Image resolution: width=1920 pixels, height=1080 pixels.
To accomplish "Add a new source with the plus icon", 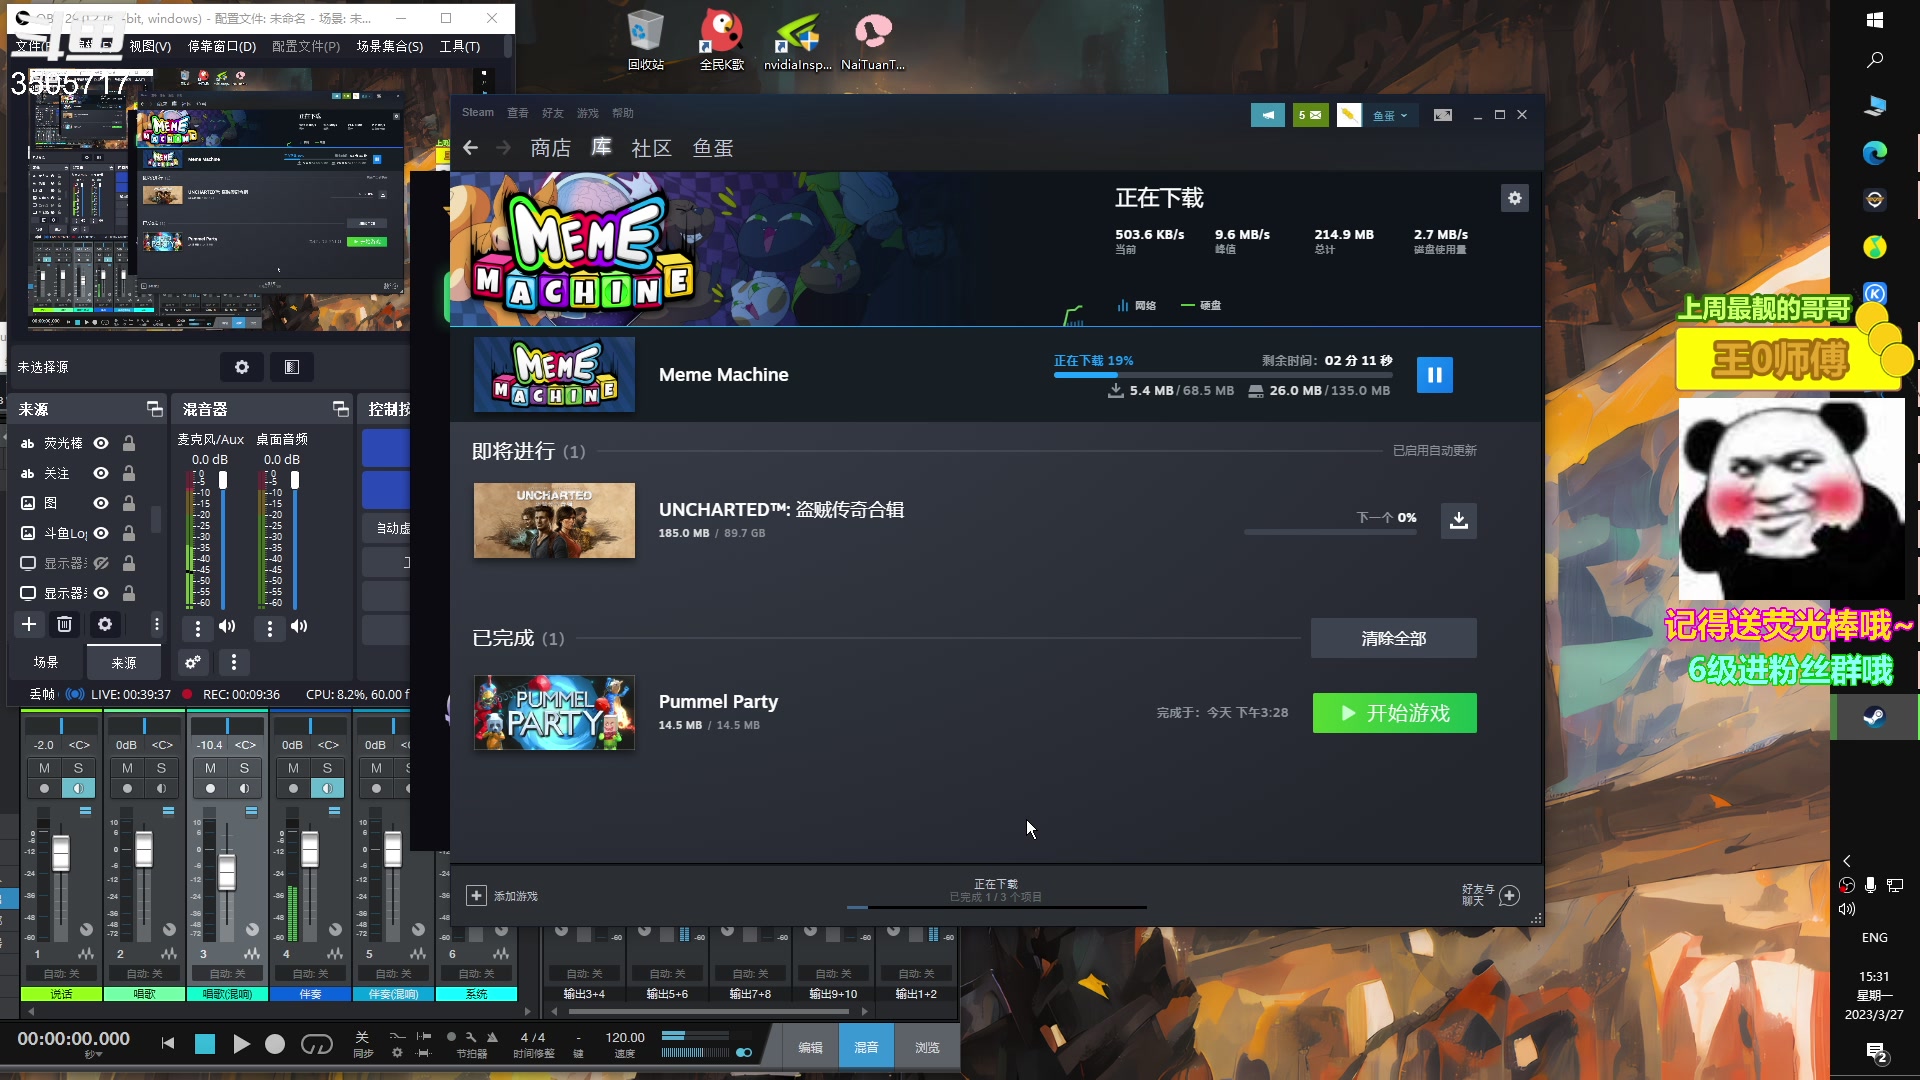I will coord(28,624).
